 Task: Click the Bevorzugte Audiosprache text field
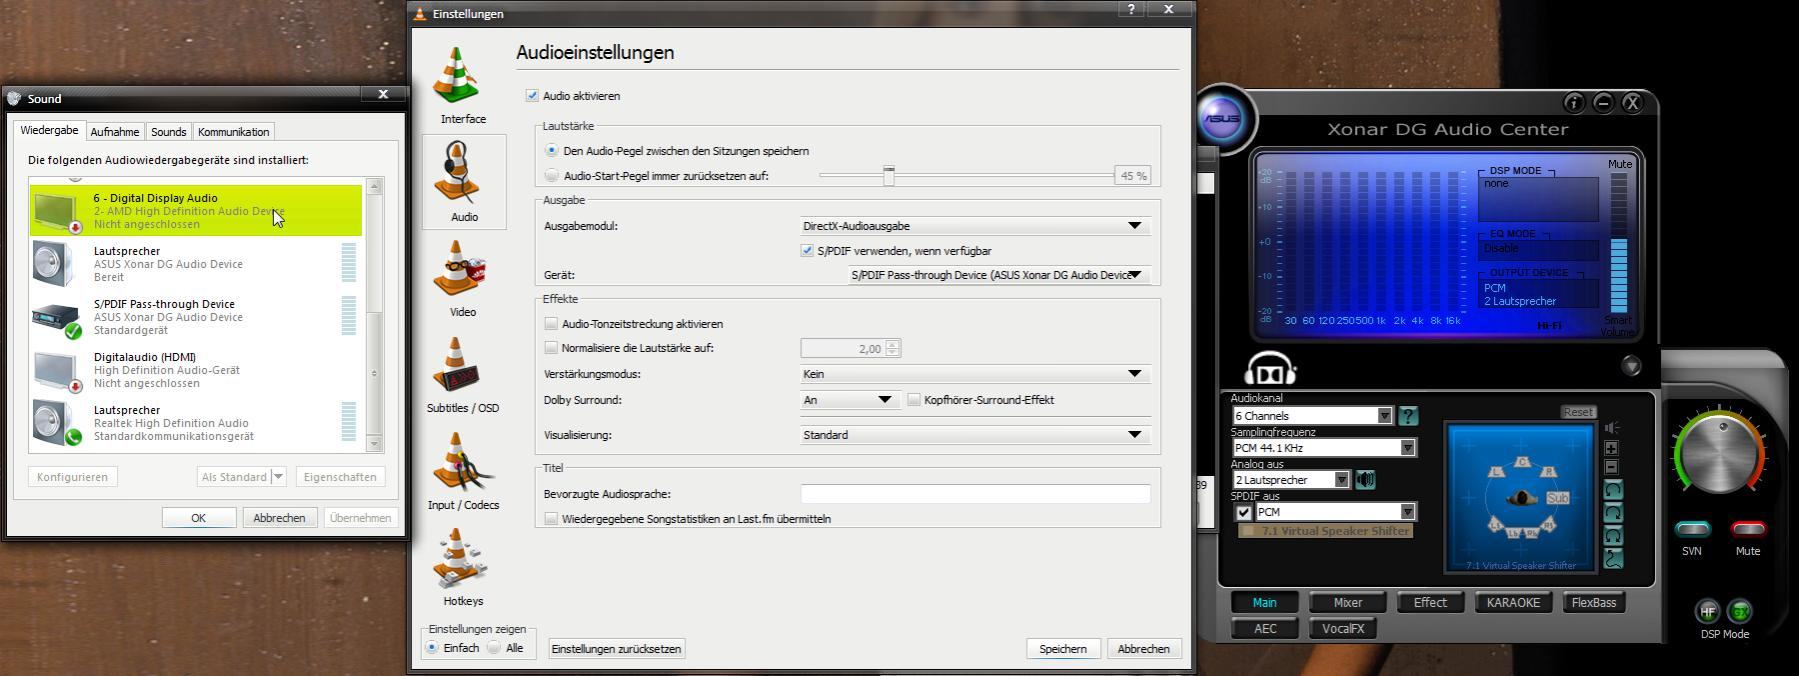pos(975,494)
